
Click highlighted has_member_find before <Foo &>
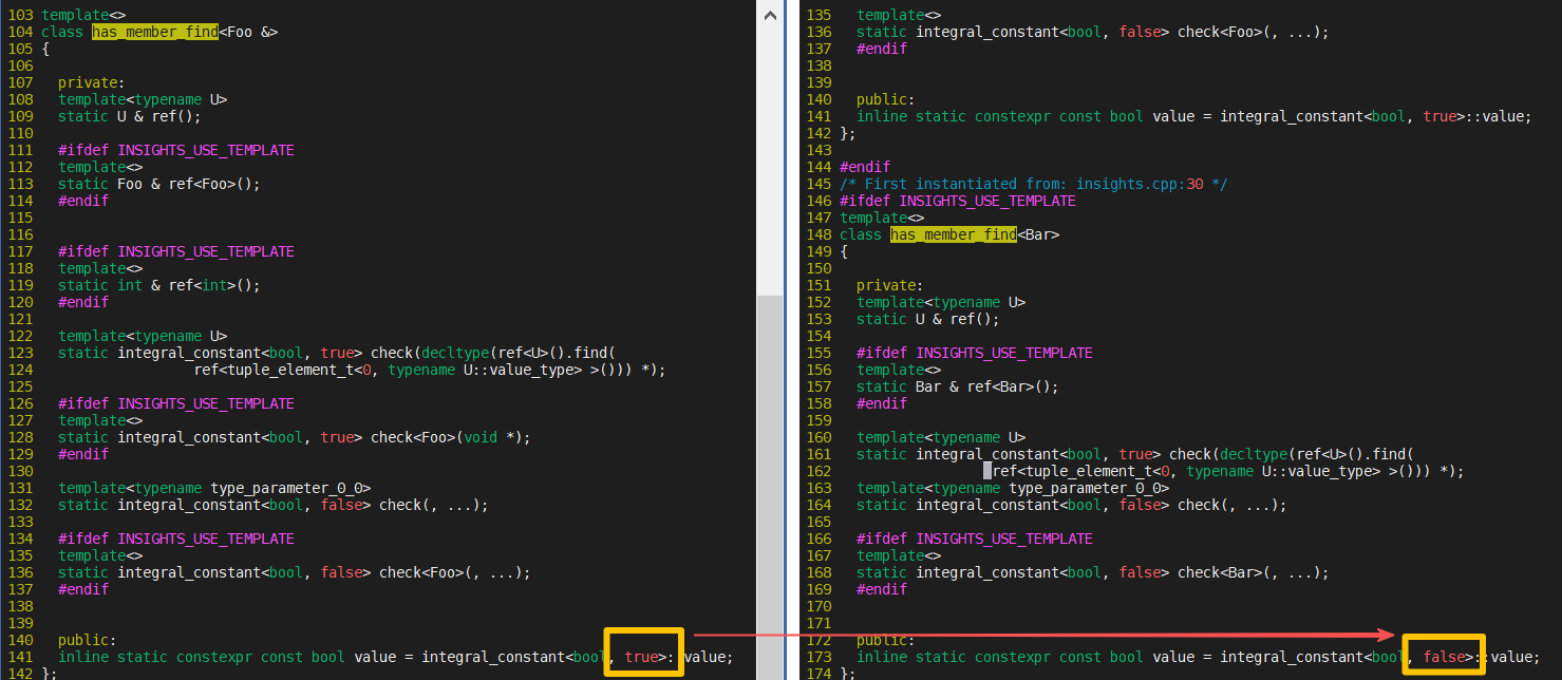pos(155,32)
